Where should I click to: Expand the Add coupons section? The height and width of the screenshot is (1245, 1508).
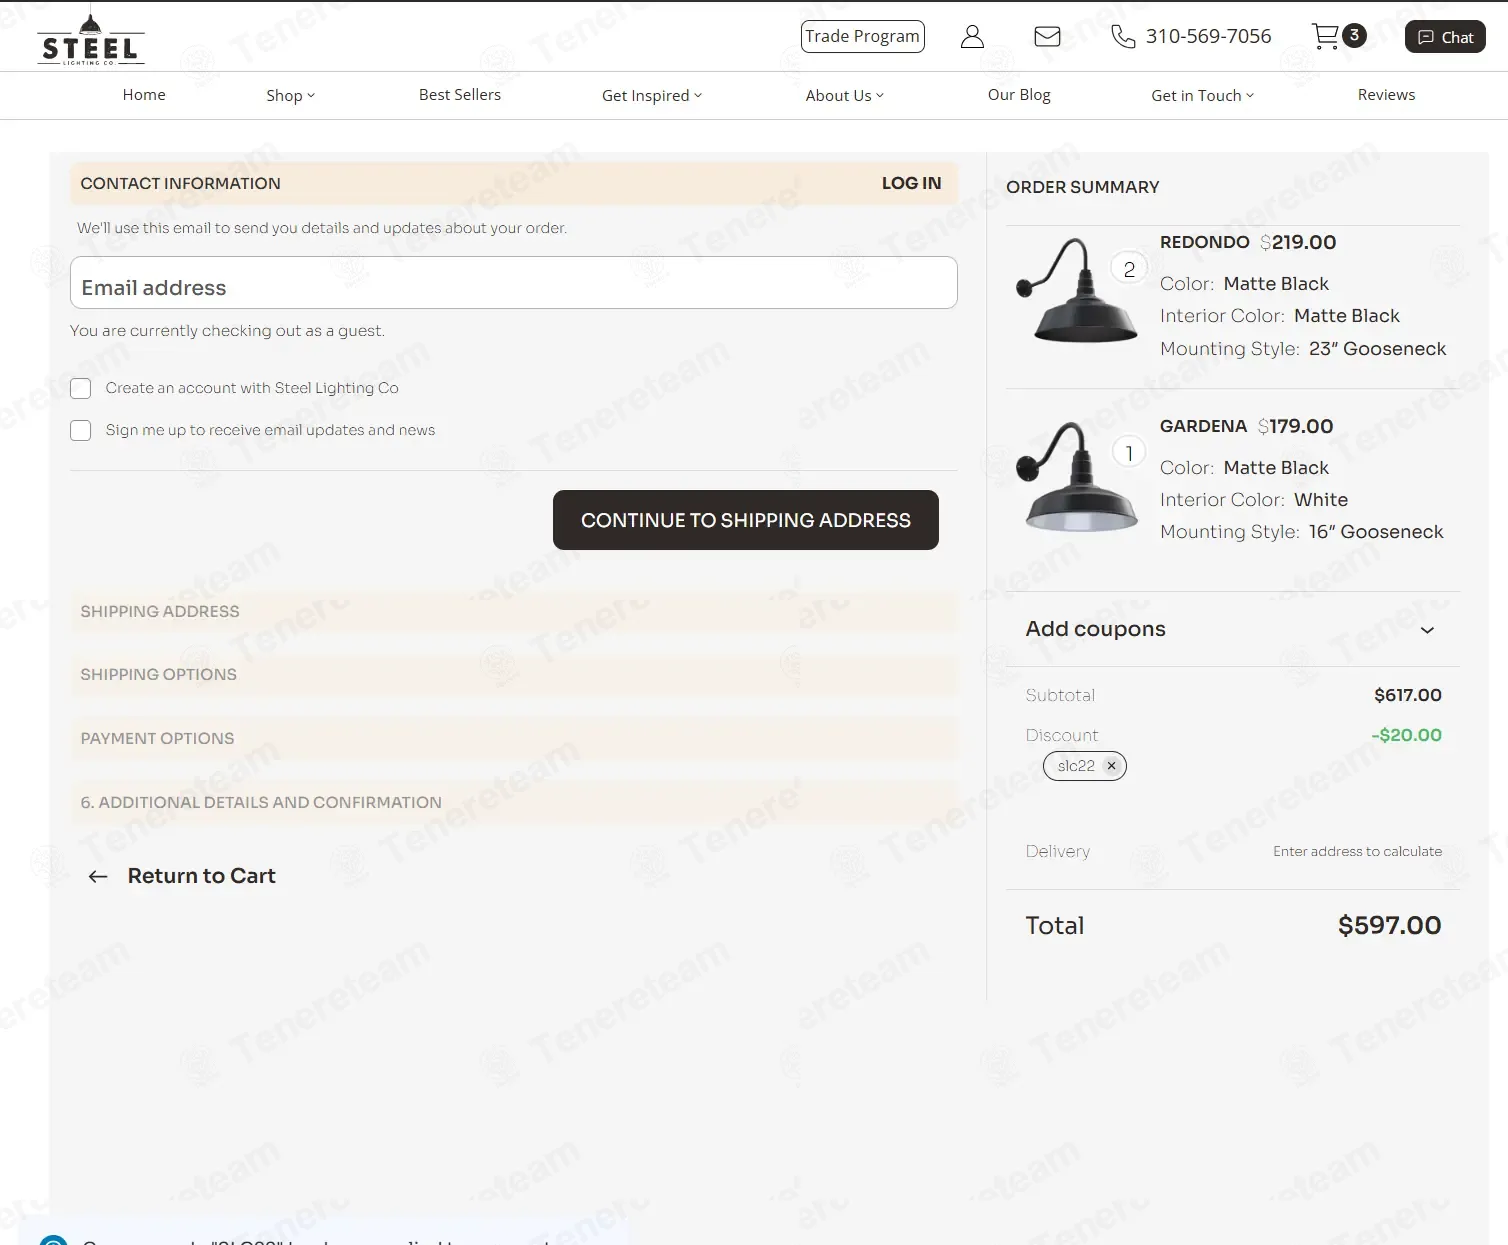click(1232, 630)
